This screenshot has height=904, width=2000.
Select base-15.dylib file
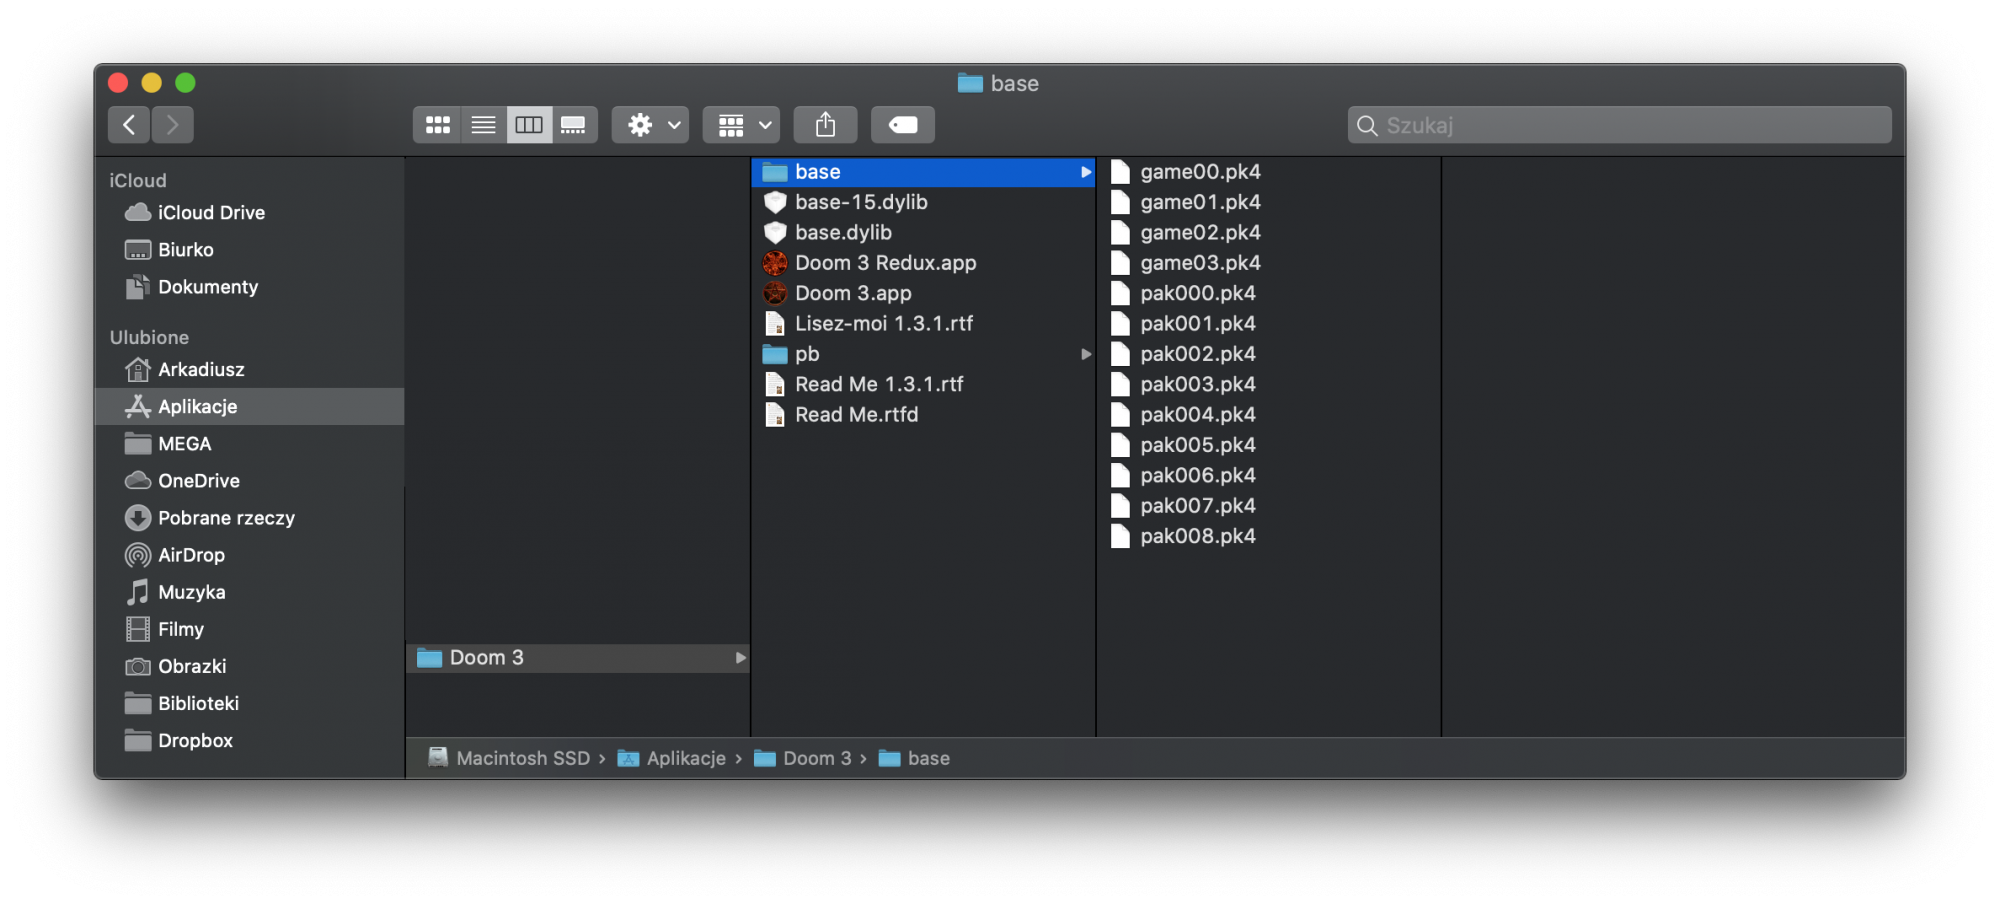[923, 202]
